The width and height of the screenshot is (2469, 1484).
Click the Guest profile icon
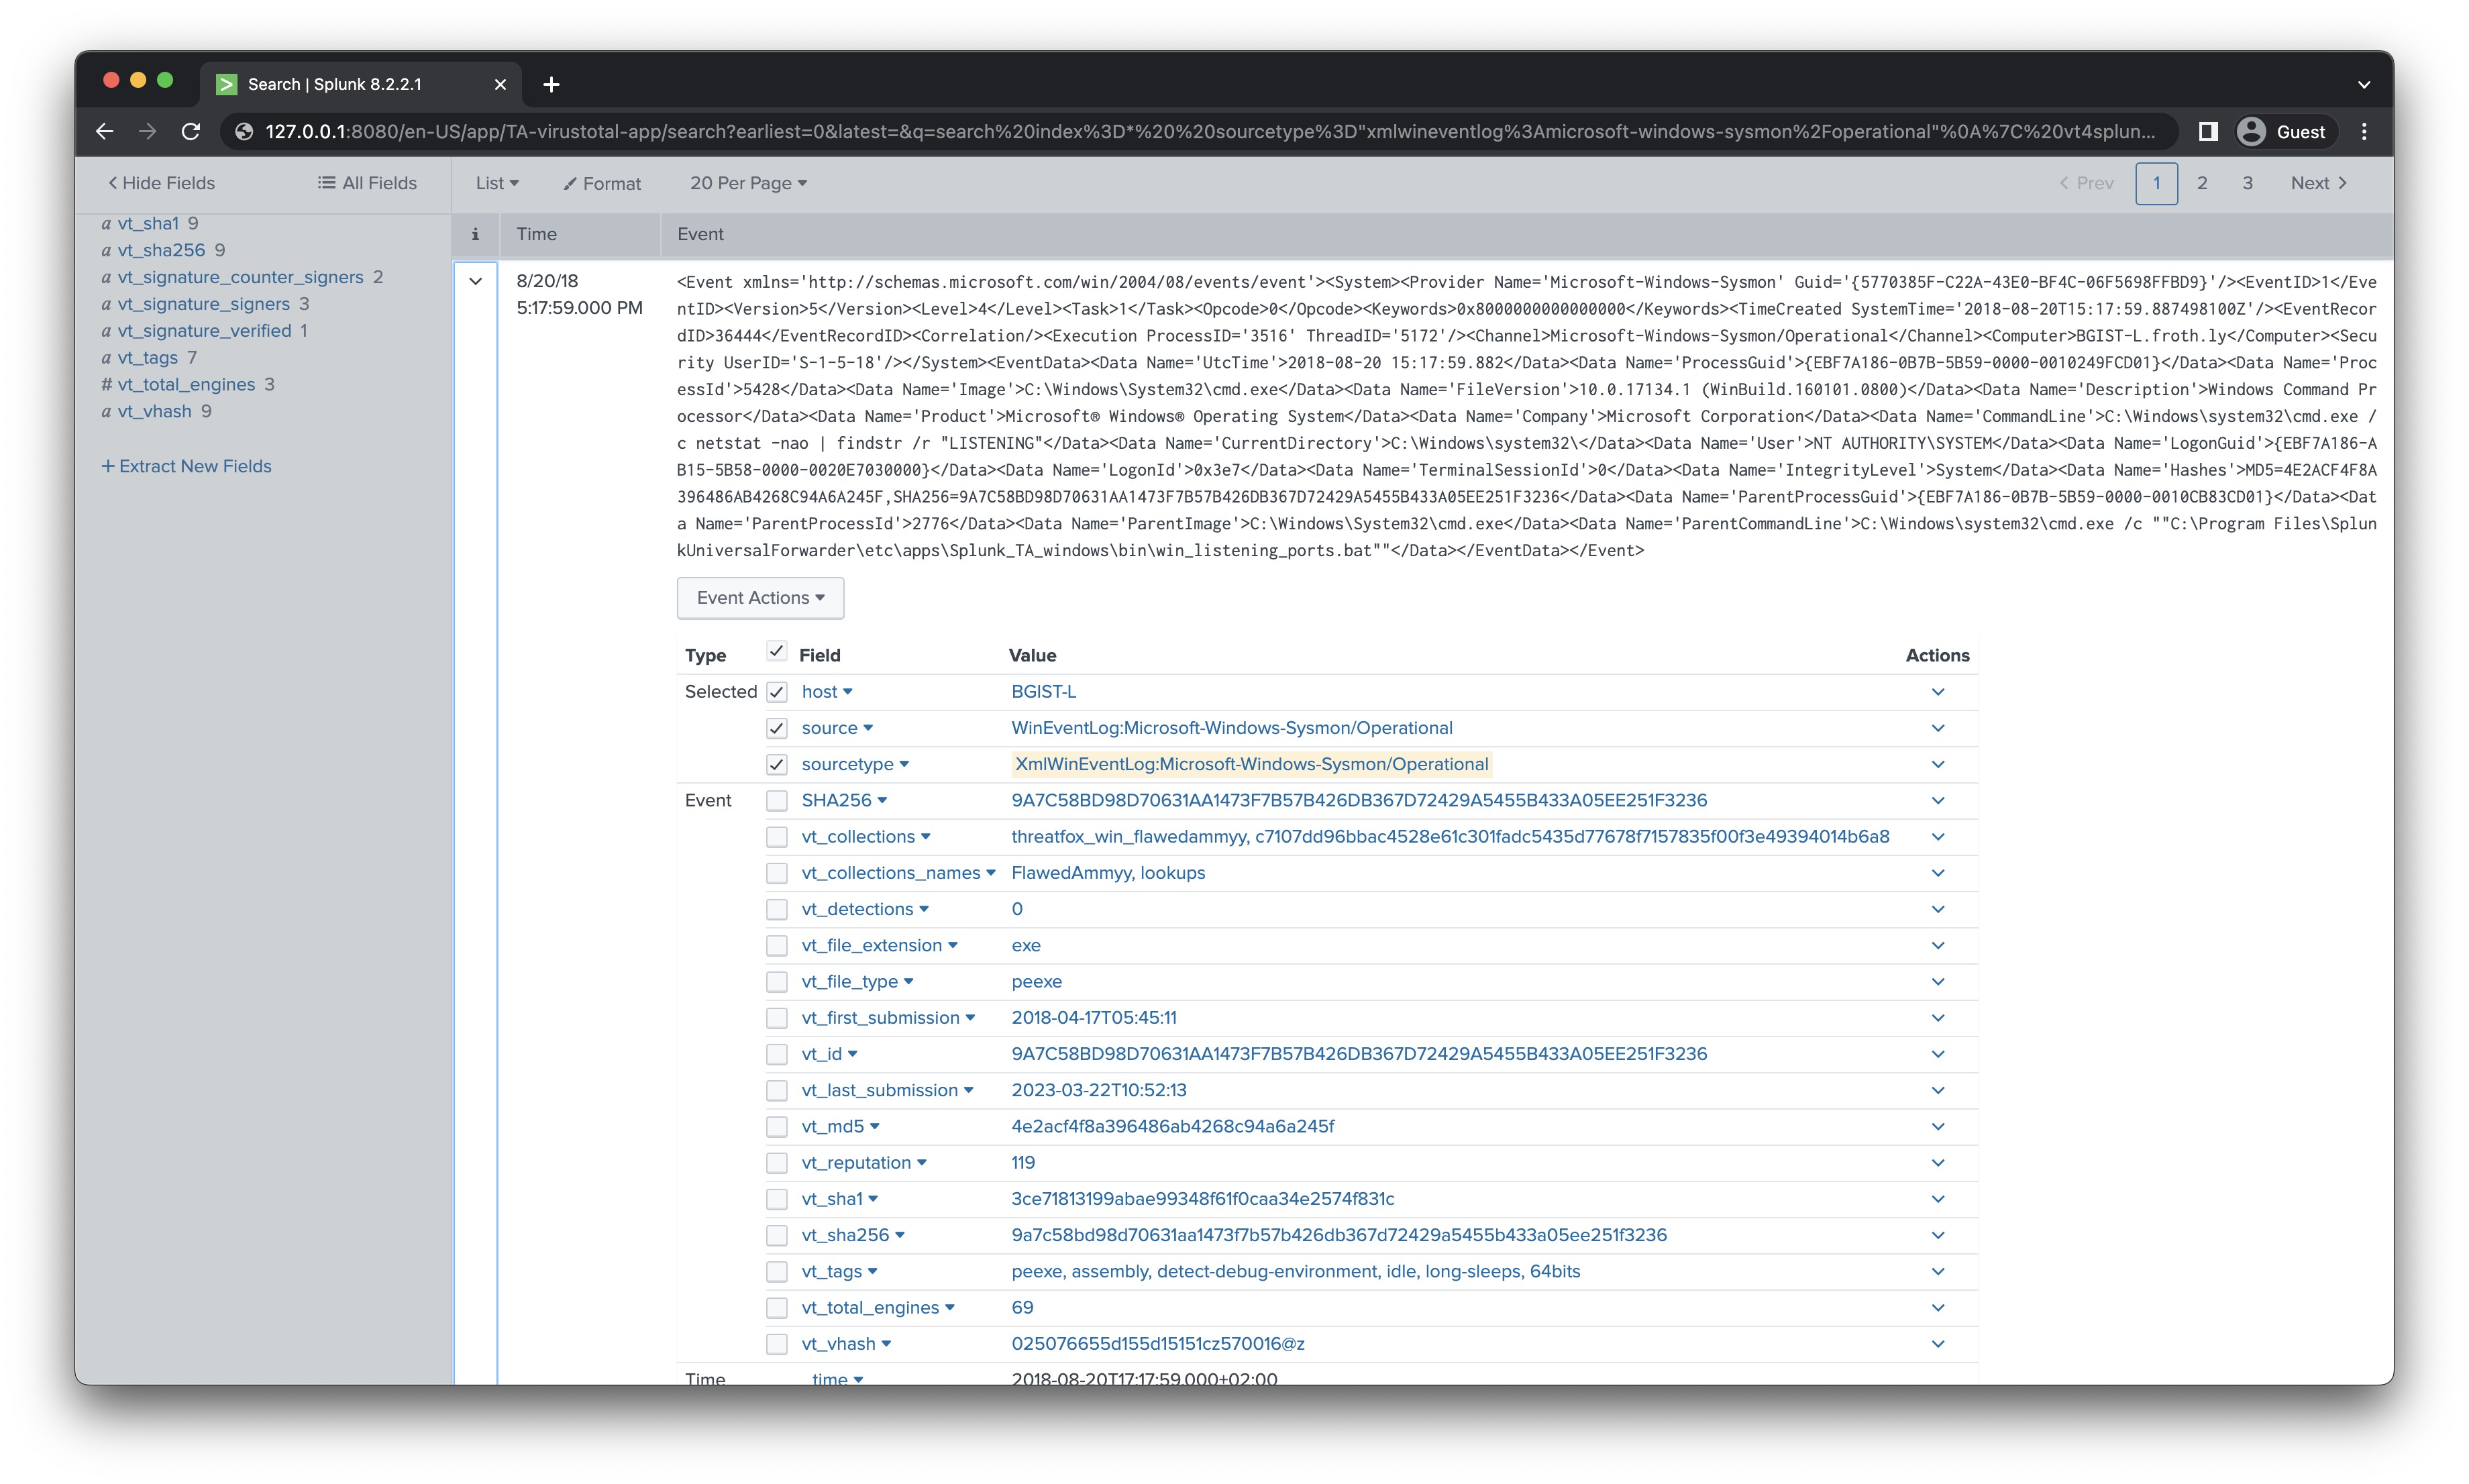[2251, 131]
